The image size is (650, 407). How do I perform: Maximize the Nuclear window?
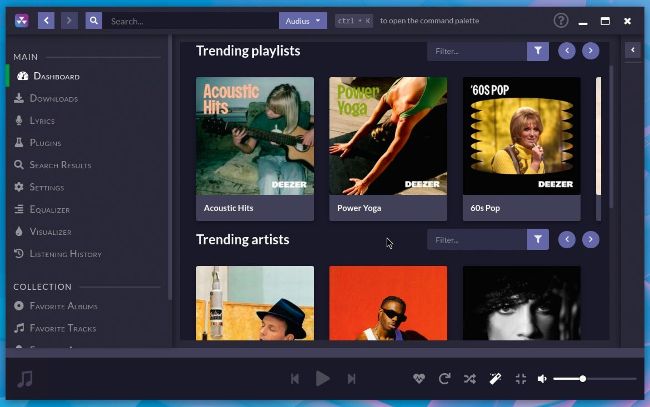(x=605, y=21)
